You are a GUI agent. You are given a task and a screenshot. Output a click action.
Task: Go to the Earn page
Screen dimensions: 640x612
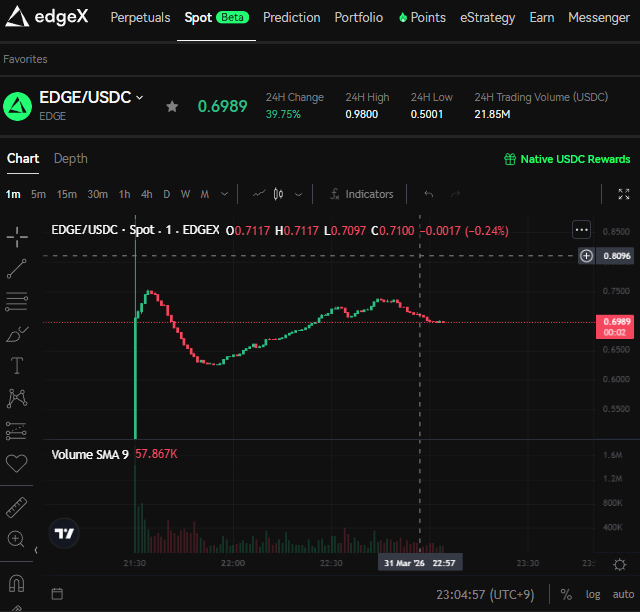click(542, 18)
